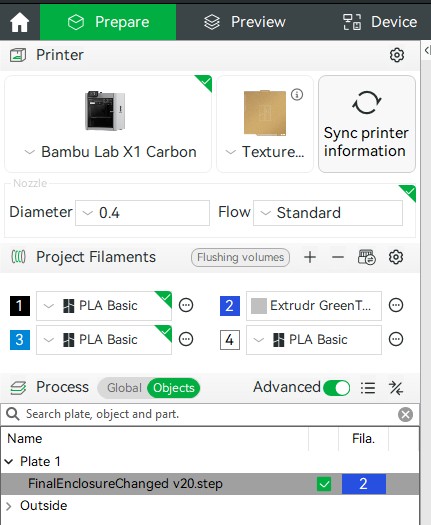Click the Name column header
The height and width of the screenshot is (525, 431).
[25, 439]
